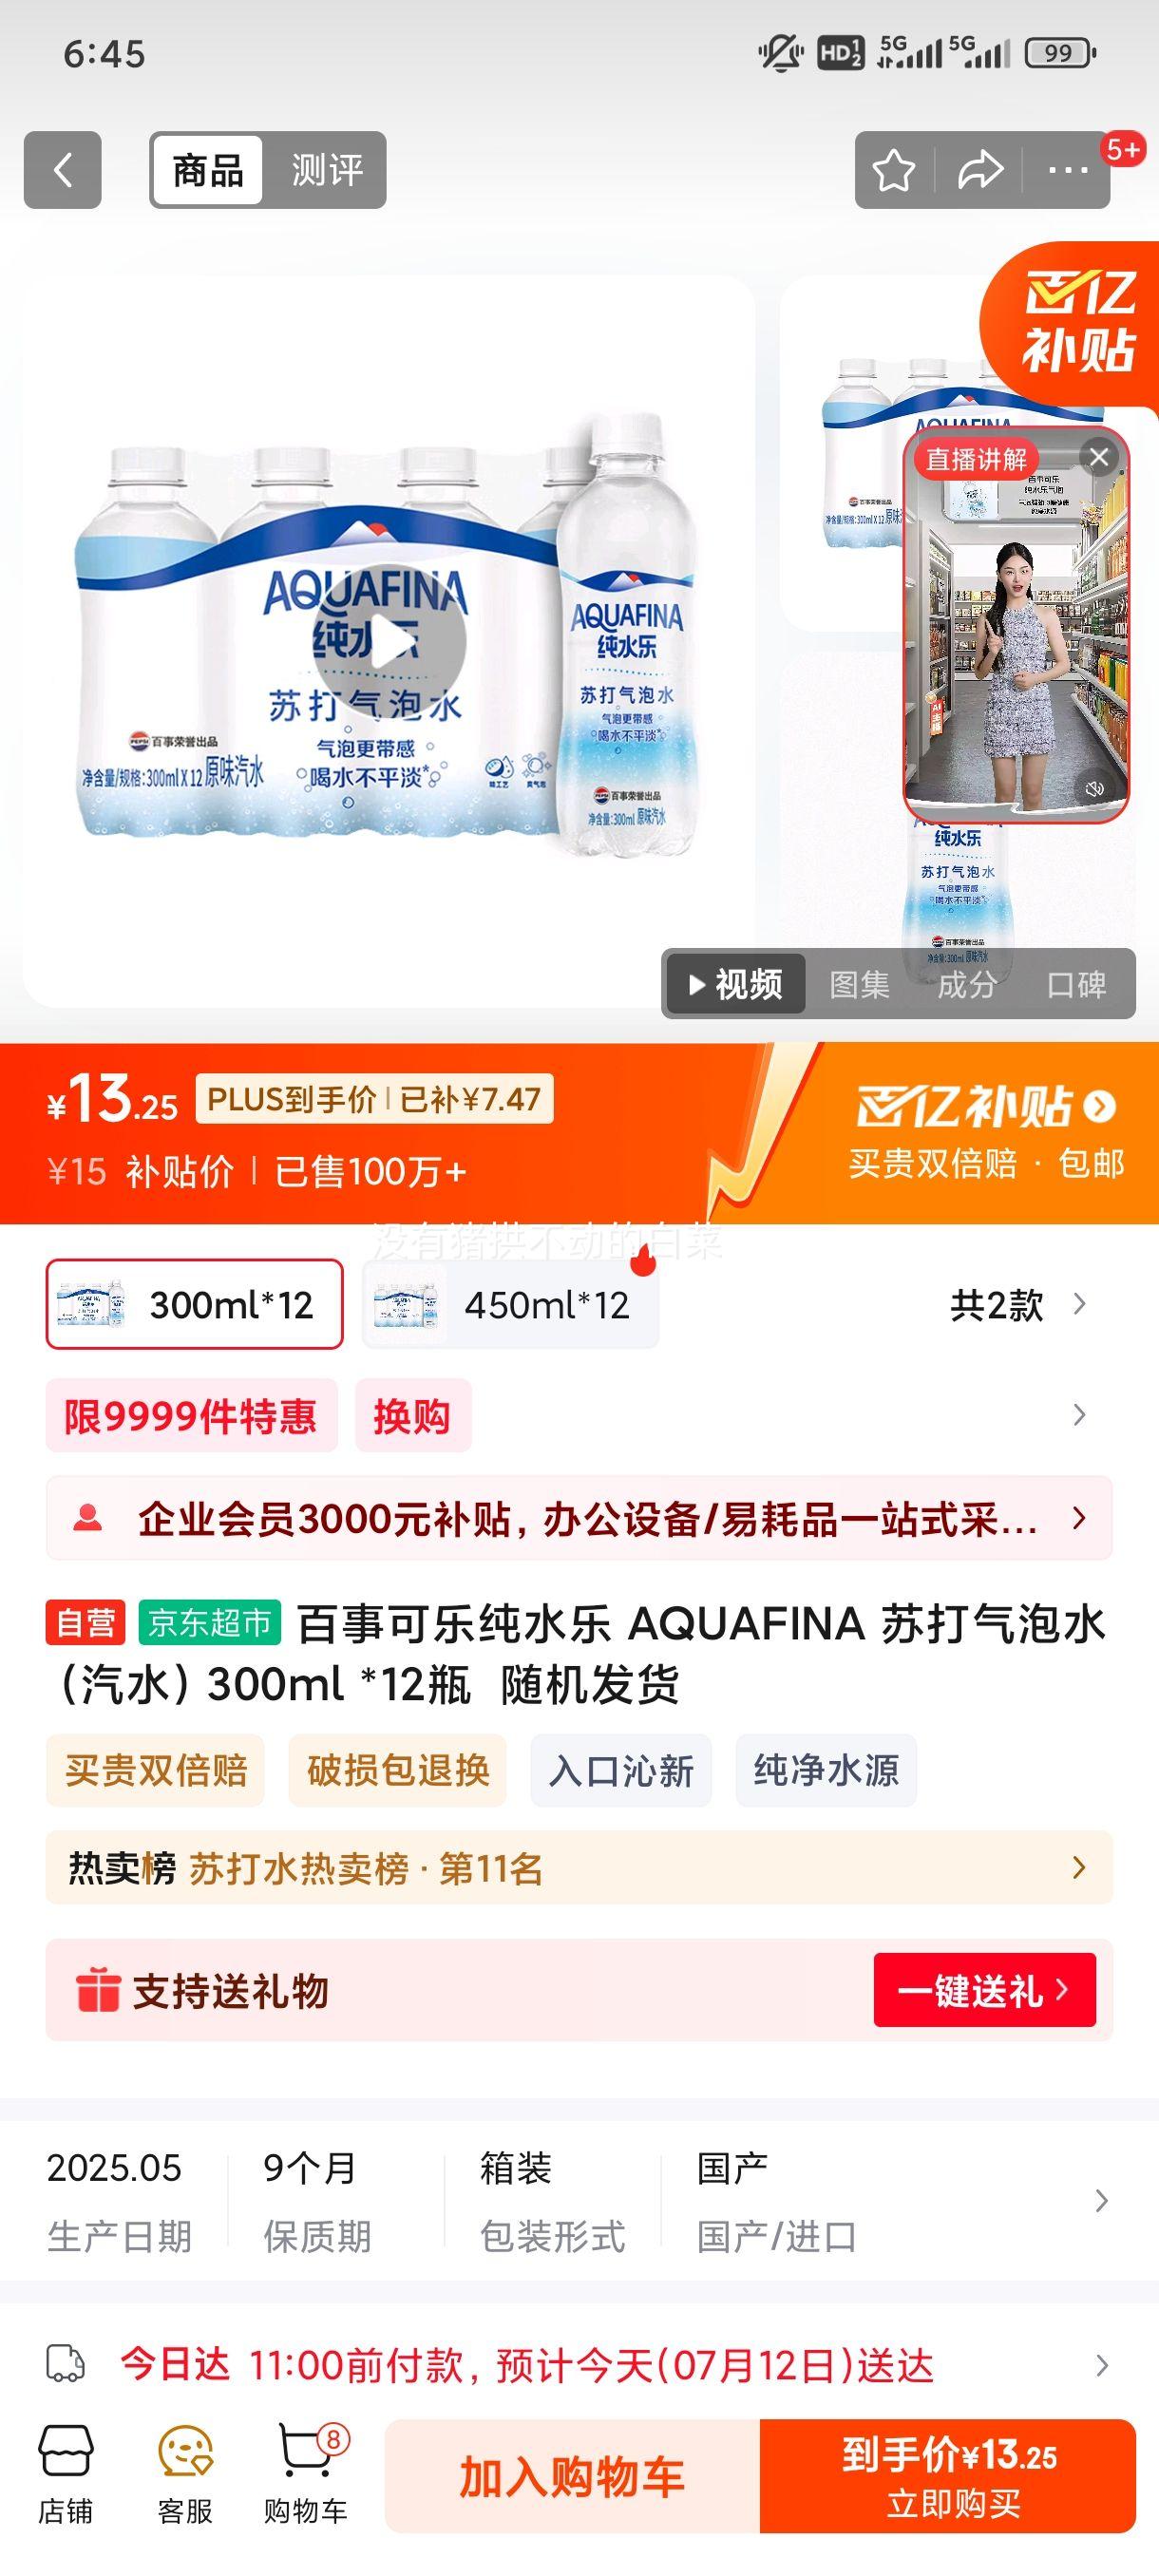Viewport: 1159px width, 2576px height.
Task: Tap the share arrow icon
Action: (x=980, y=170)
